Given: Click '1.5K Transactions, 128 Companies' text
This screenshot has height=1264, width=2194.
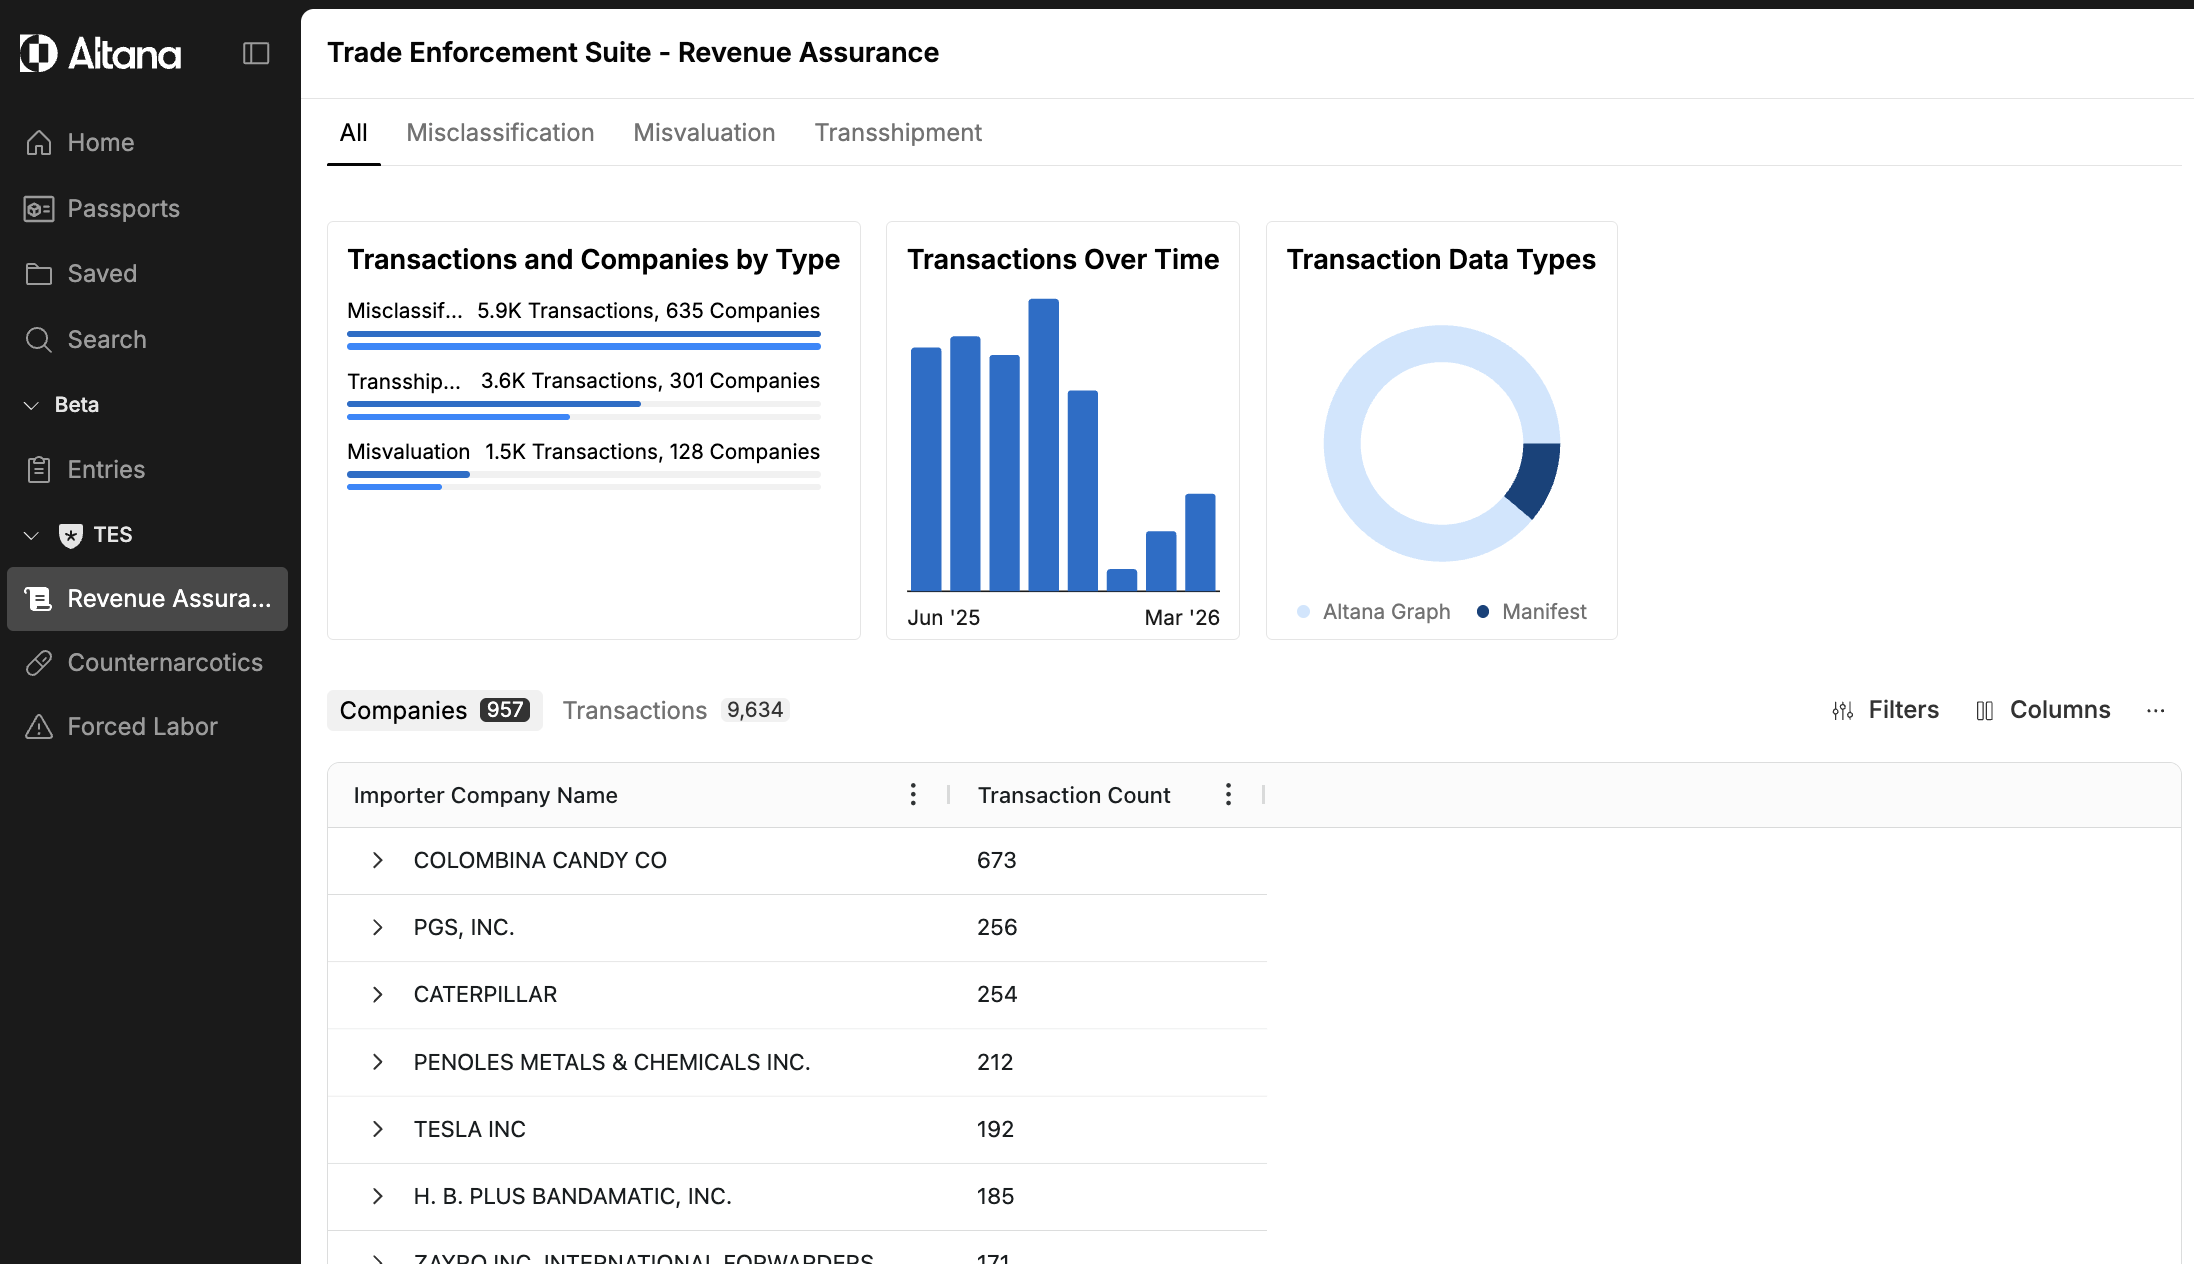Looking at the screenshot, I should tap(652, 452).
